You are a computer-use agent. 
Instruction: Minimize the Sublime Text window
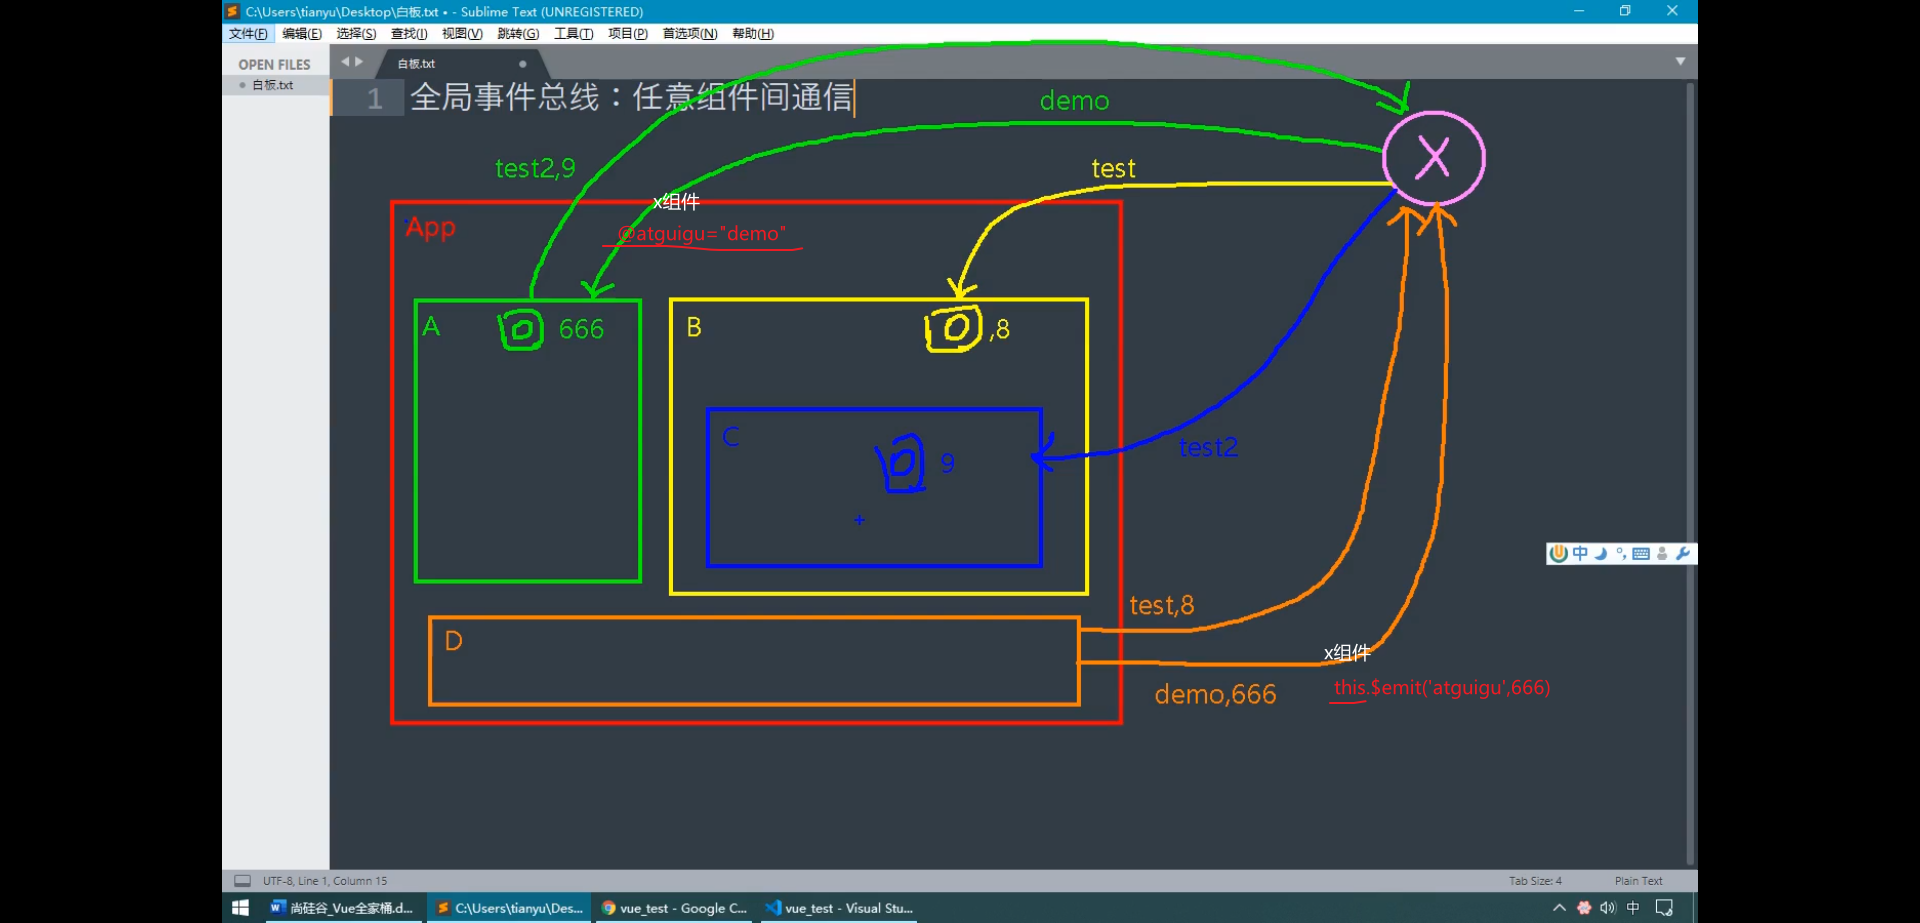click(x=1579, y=11)
